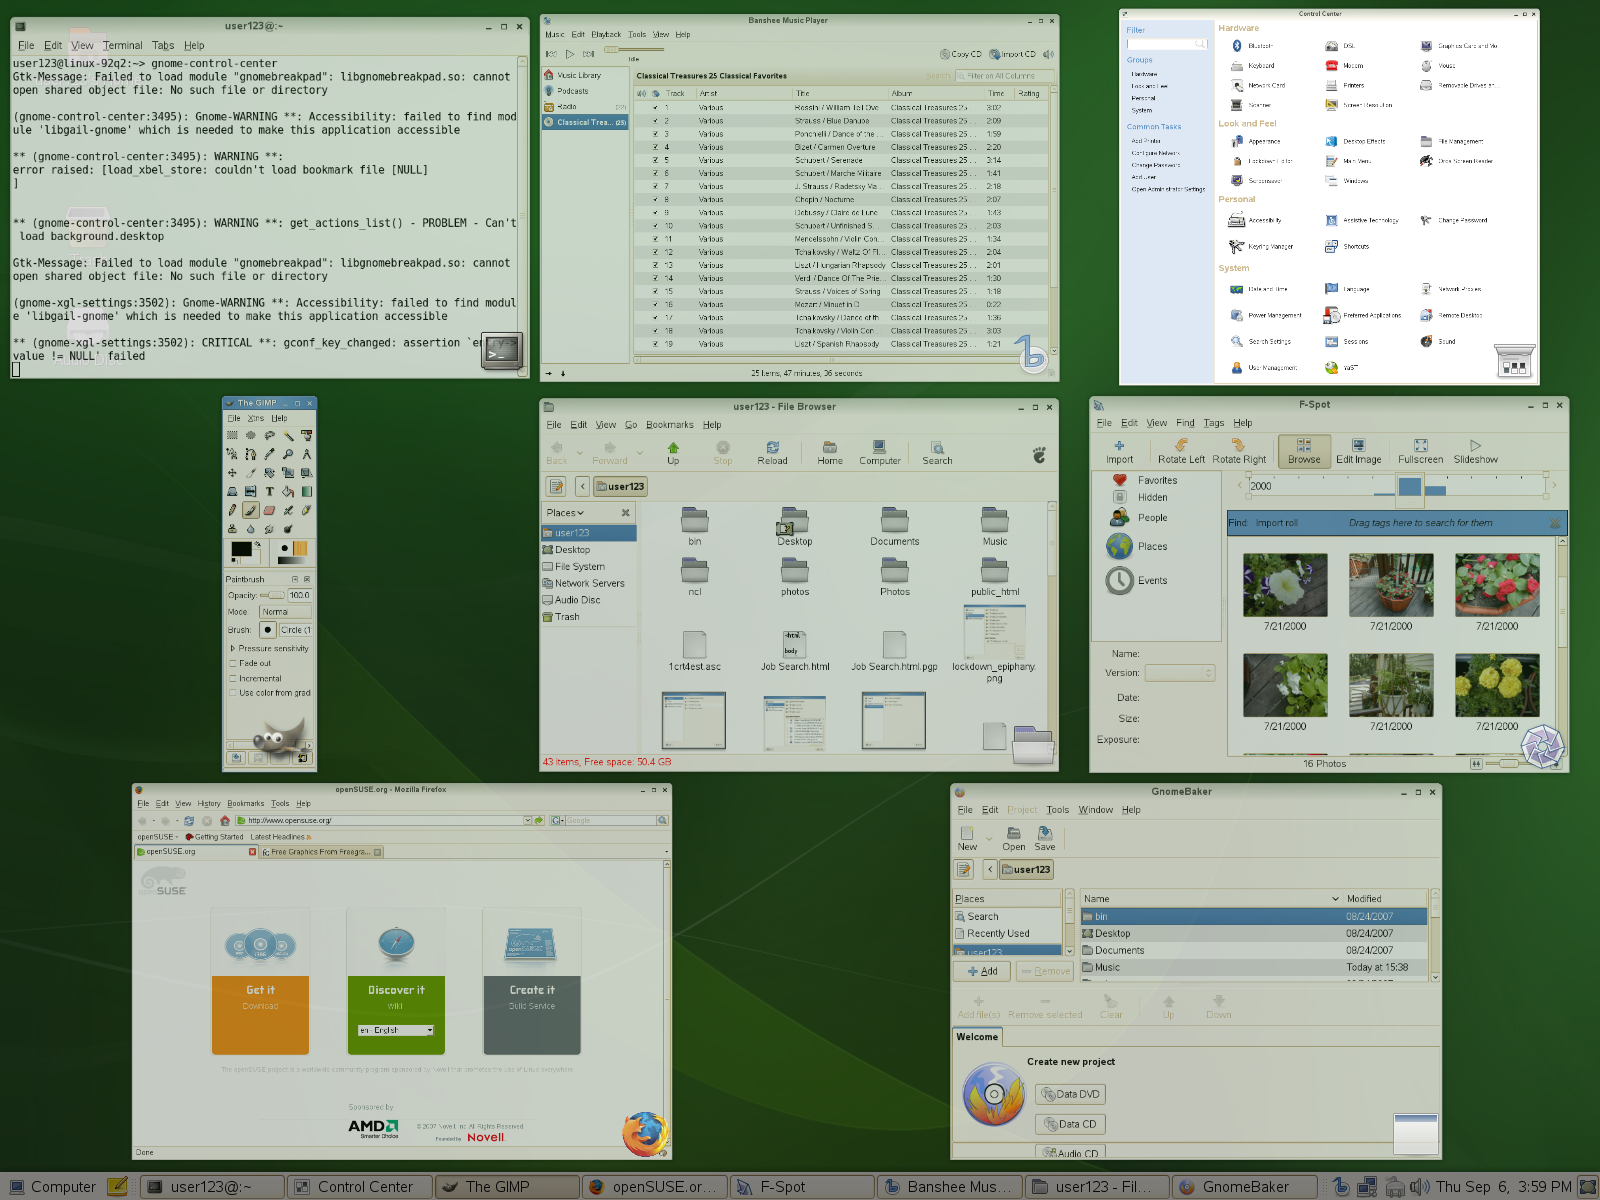Click Rotate Left in F-Spot toolbar
Image resolution: width=1600 pixels, height=1200 pixels.
pos(1181,451)
